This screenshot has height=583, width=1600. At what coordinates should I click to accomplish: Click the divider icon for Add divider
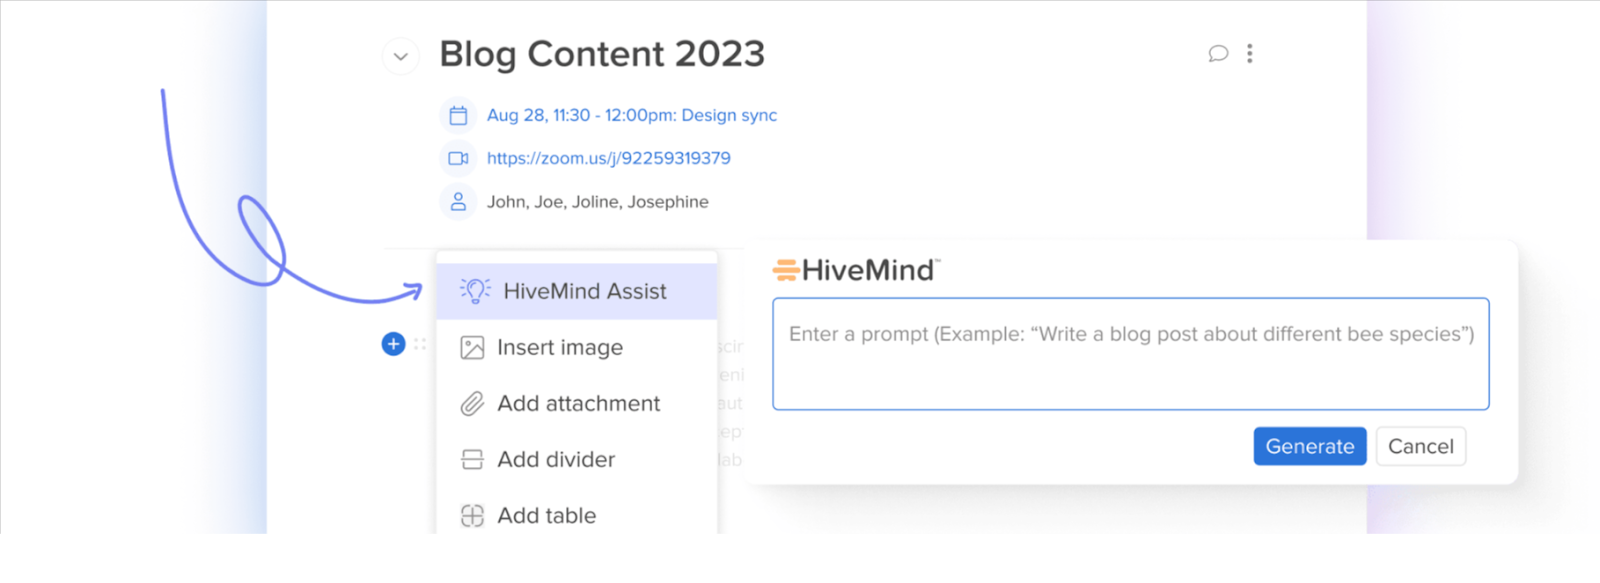click(x=472, y=459)
